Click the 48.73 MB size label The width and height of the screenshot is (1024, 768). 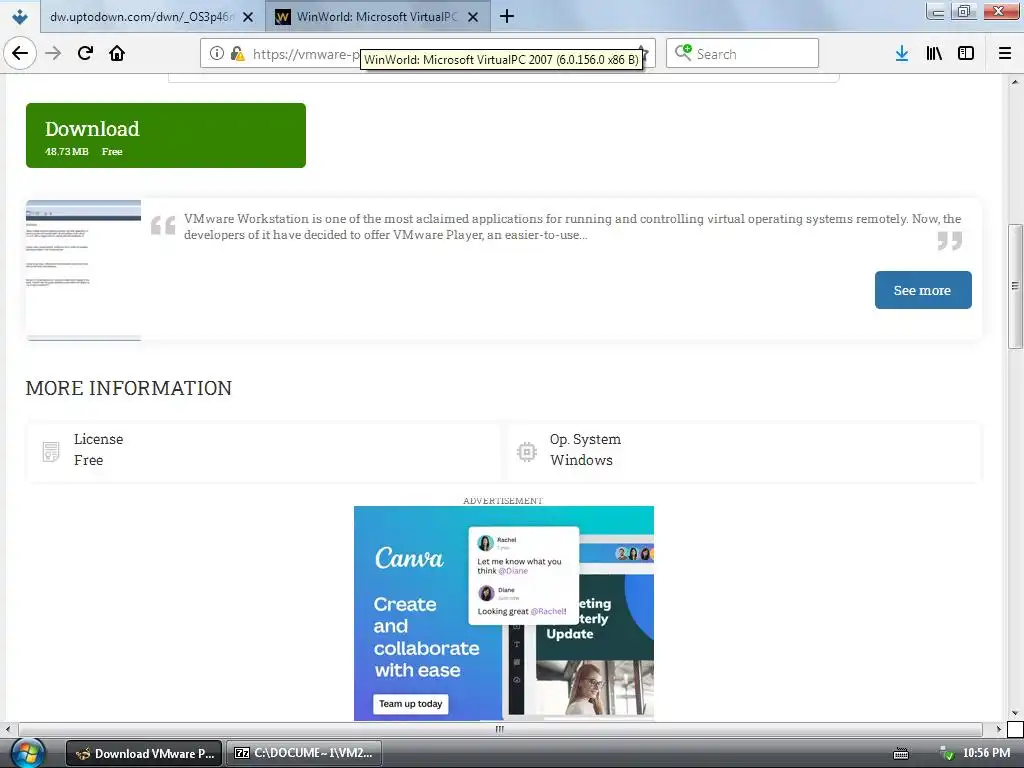point(67,152)
